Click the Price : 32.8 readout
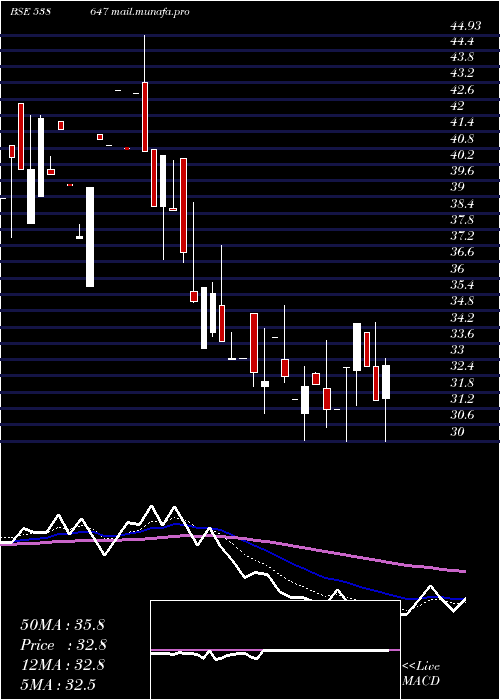 pos(63,645)
